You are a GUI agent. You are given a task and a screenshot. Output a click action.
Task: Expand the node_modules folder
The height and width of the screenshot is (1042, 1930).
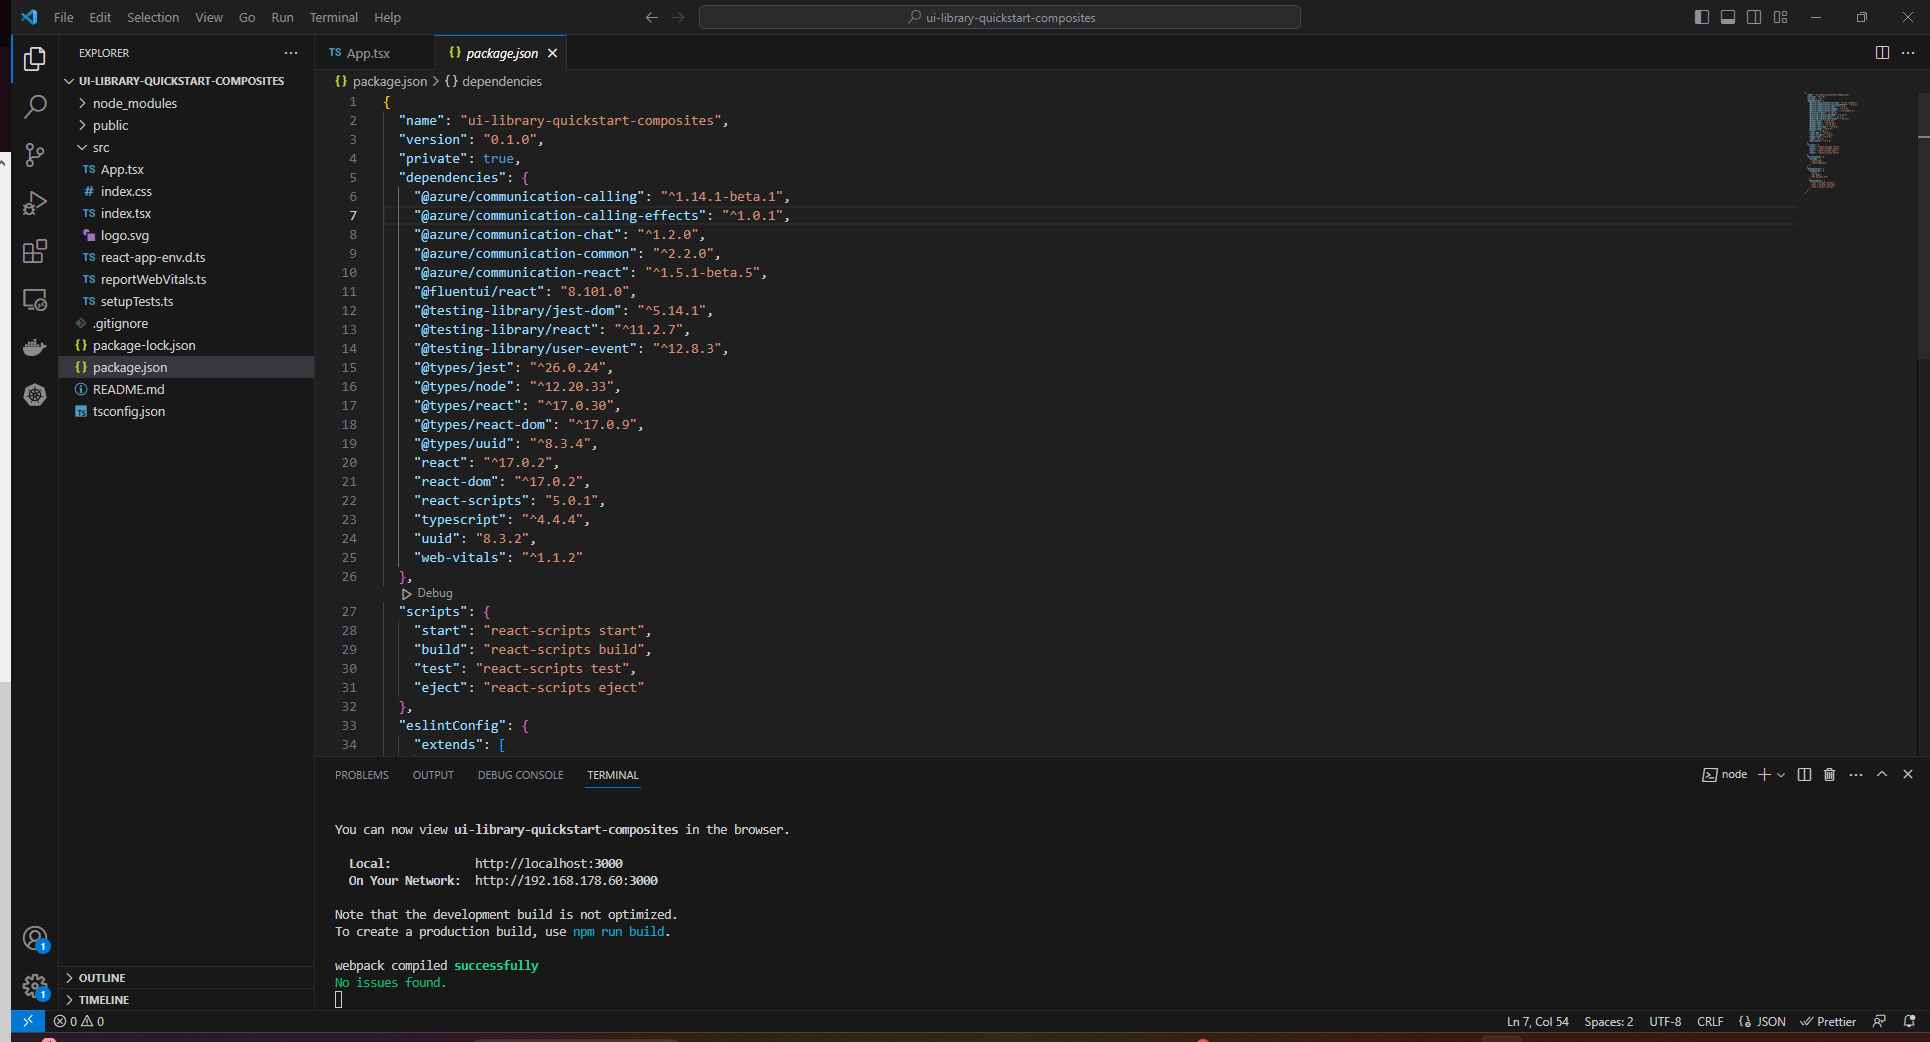coord(134,103)
